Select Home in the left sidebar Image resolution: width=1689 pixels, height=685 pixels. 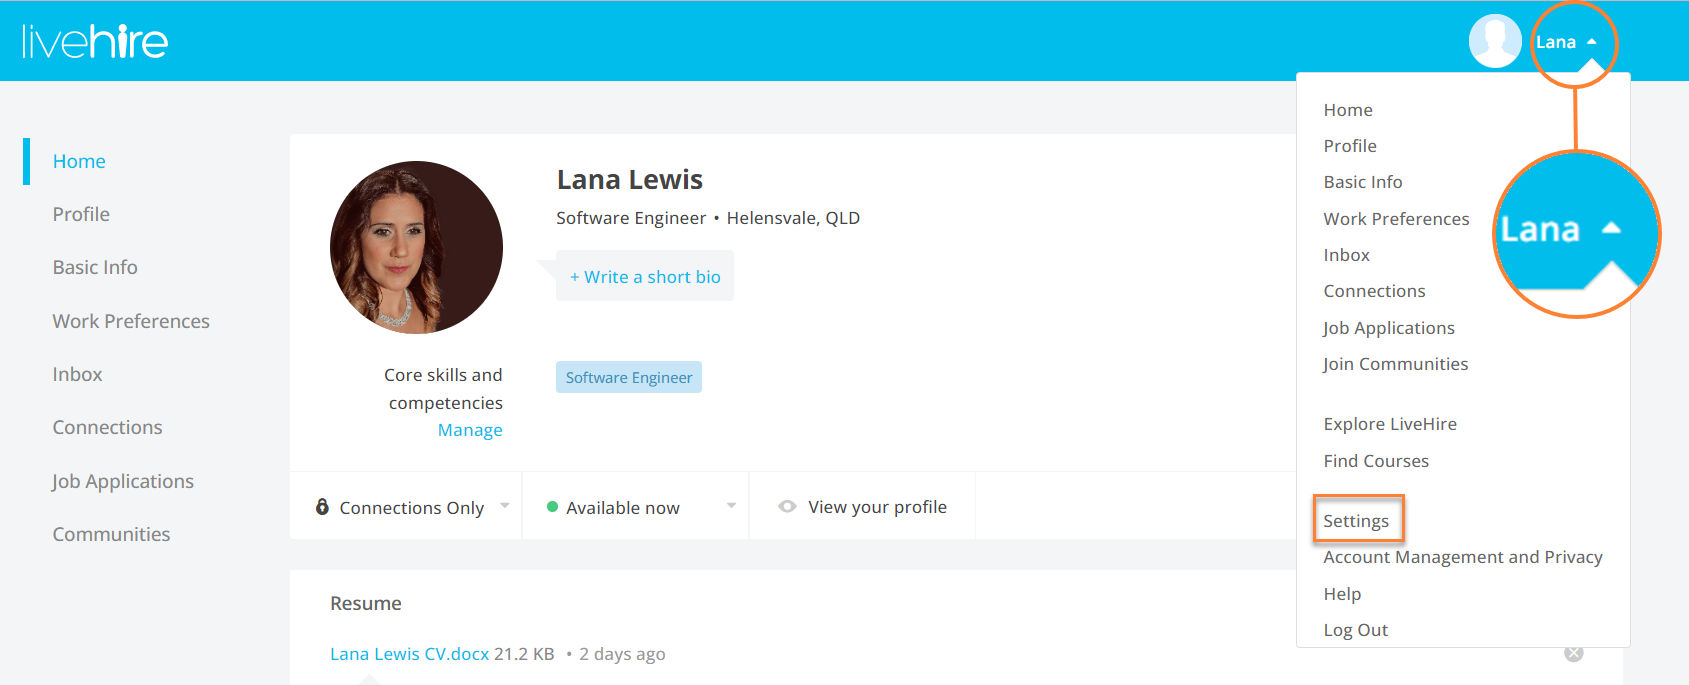[79, 161]
